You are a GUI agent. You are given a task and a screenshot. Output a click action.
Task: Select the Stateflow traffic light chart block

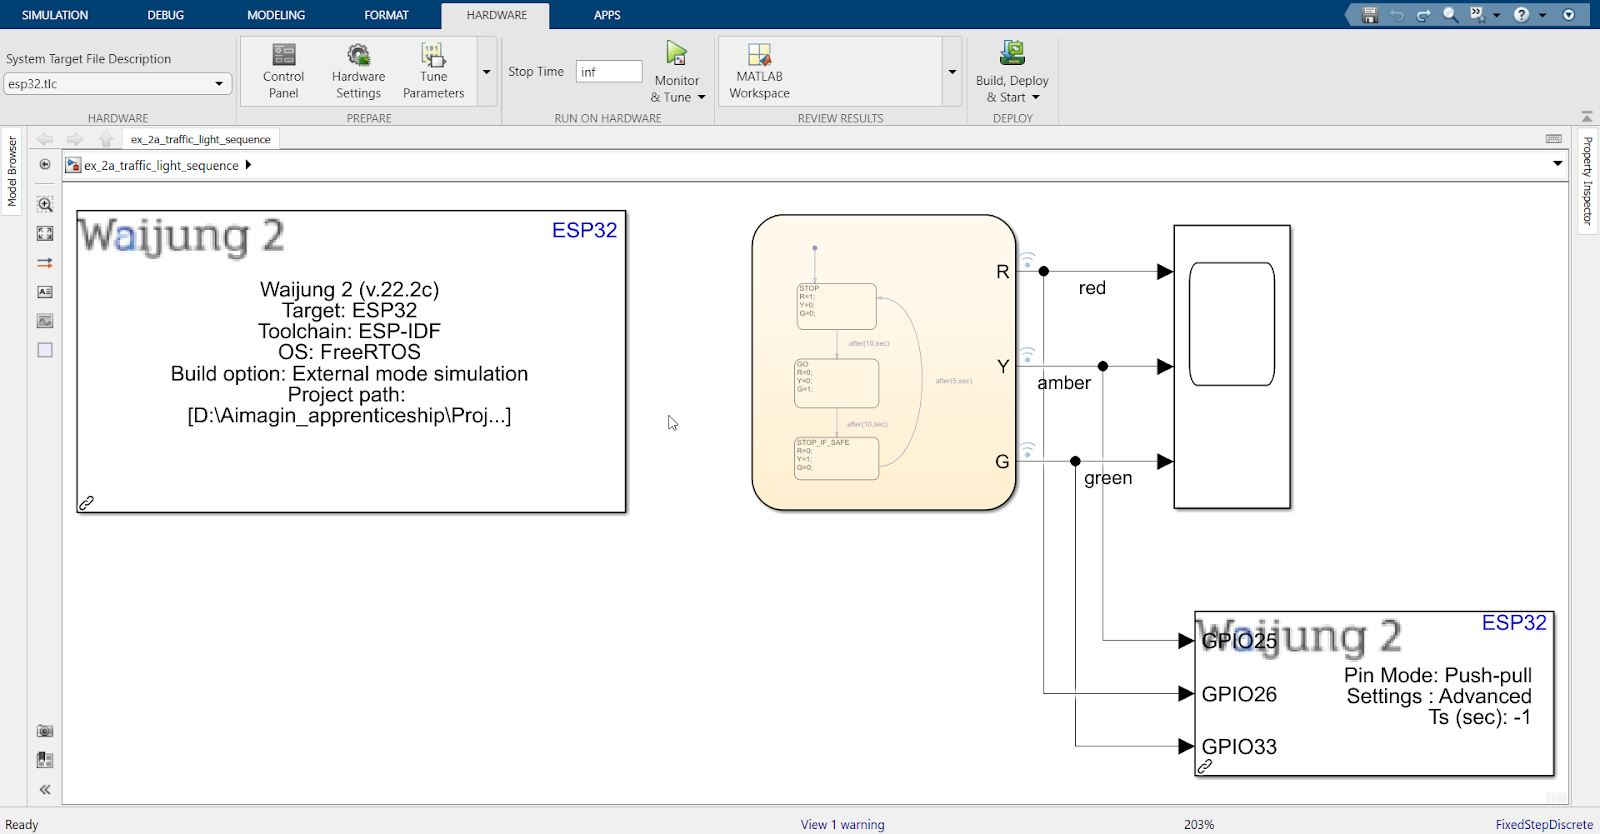click(x=884, y=362)
